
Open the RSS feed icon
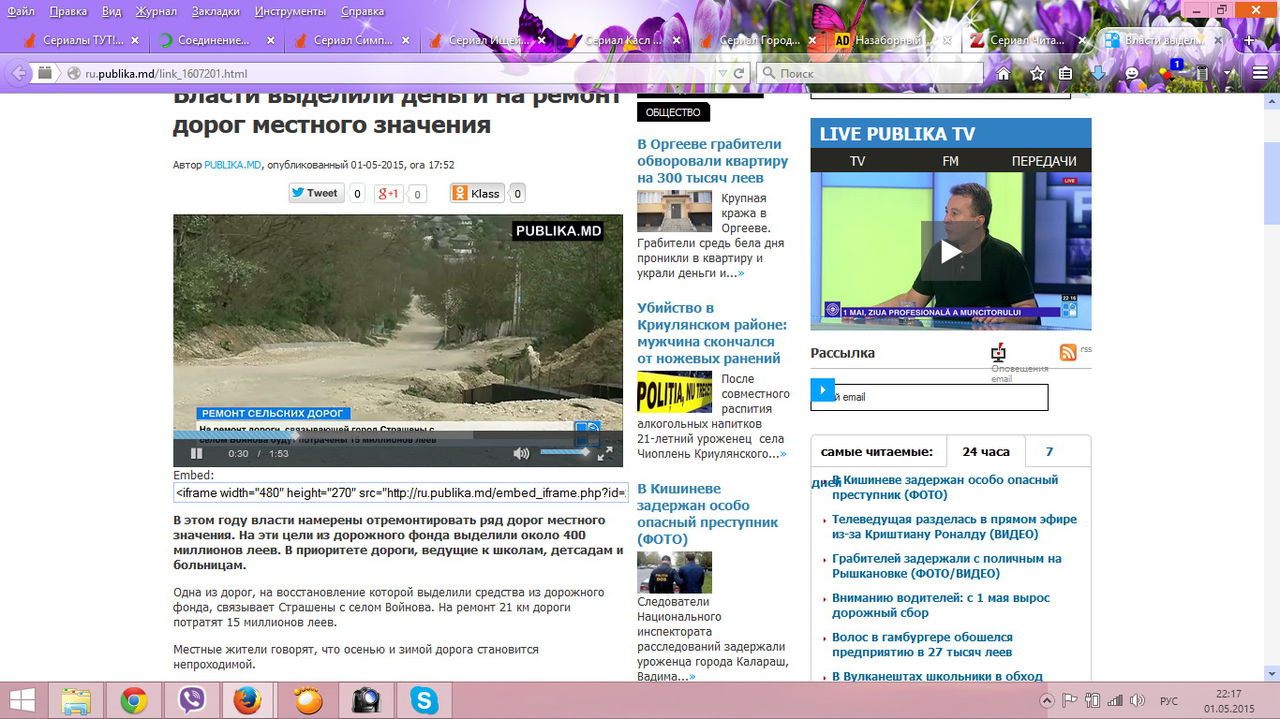coord(1068,352)
